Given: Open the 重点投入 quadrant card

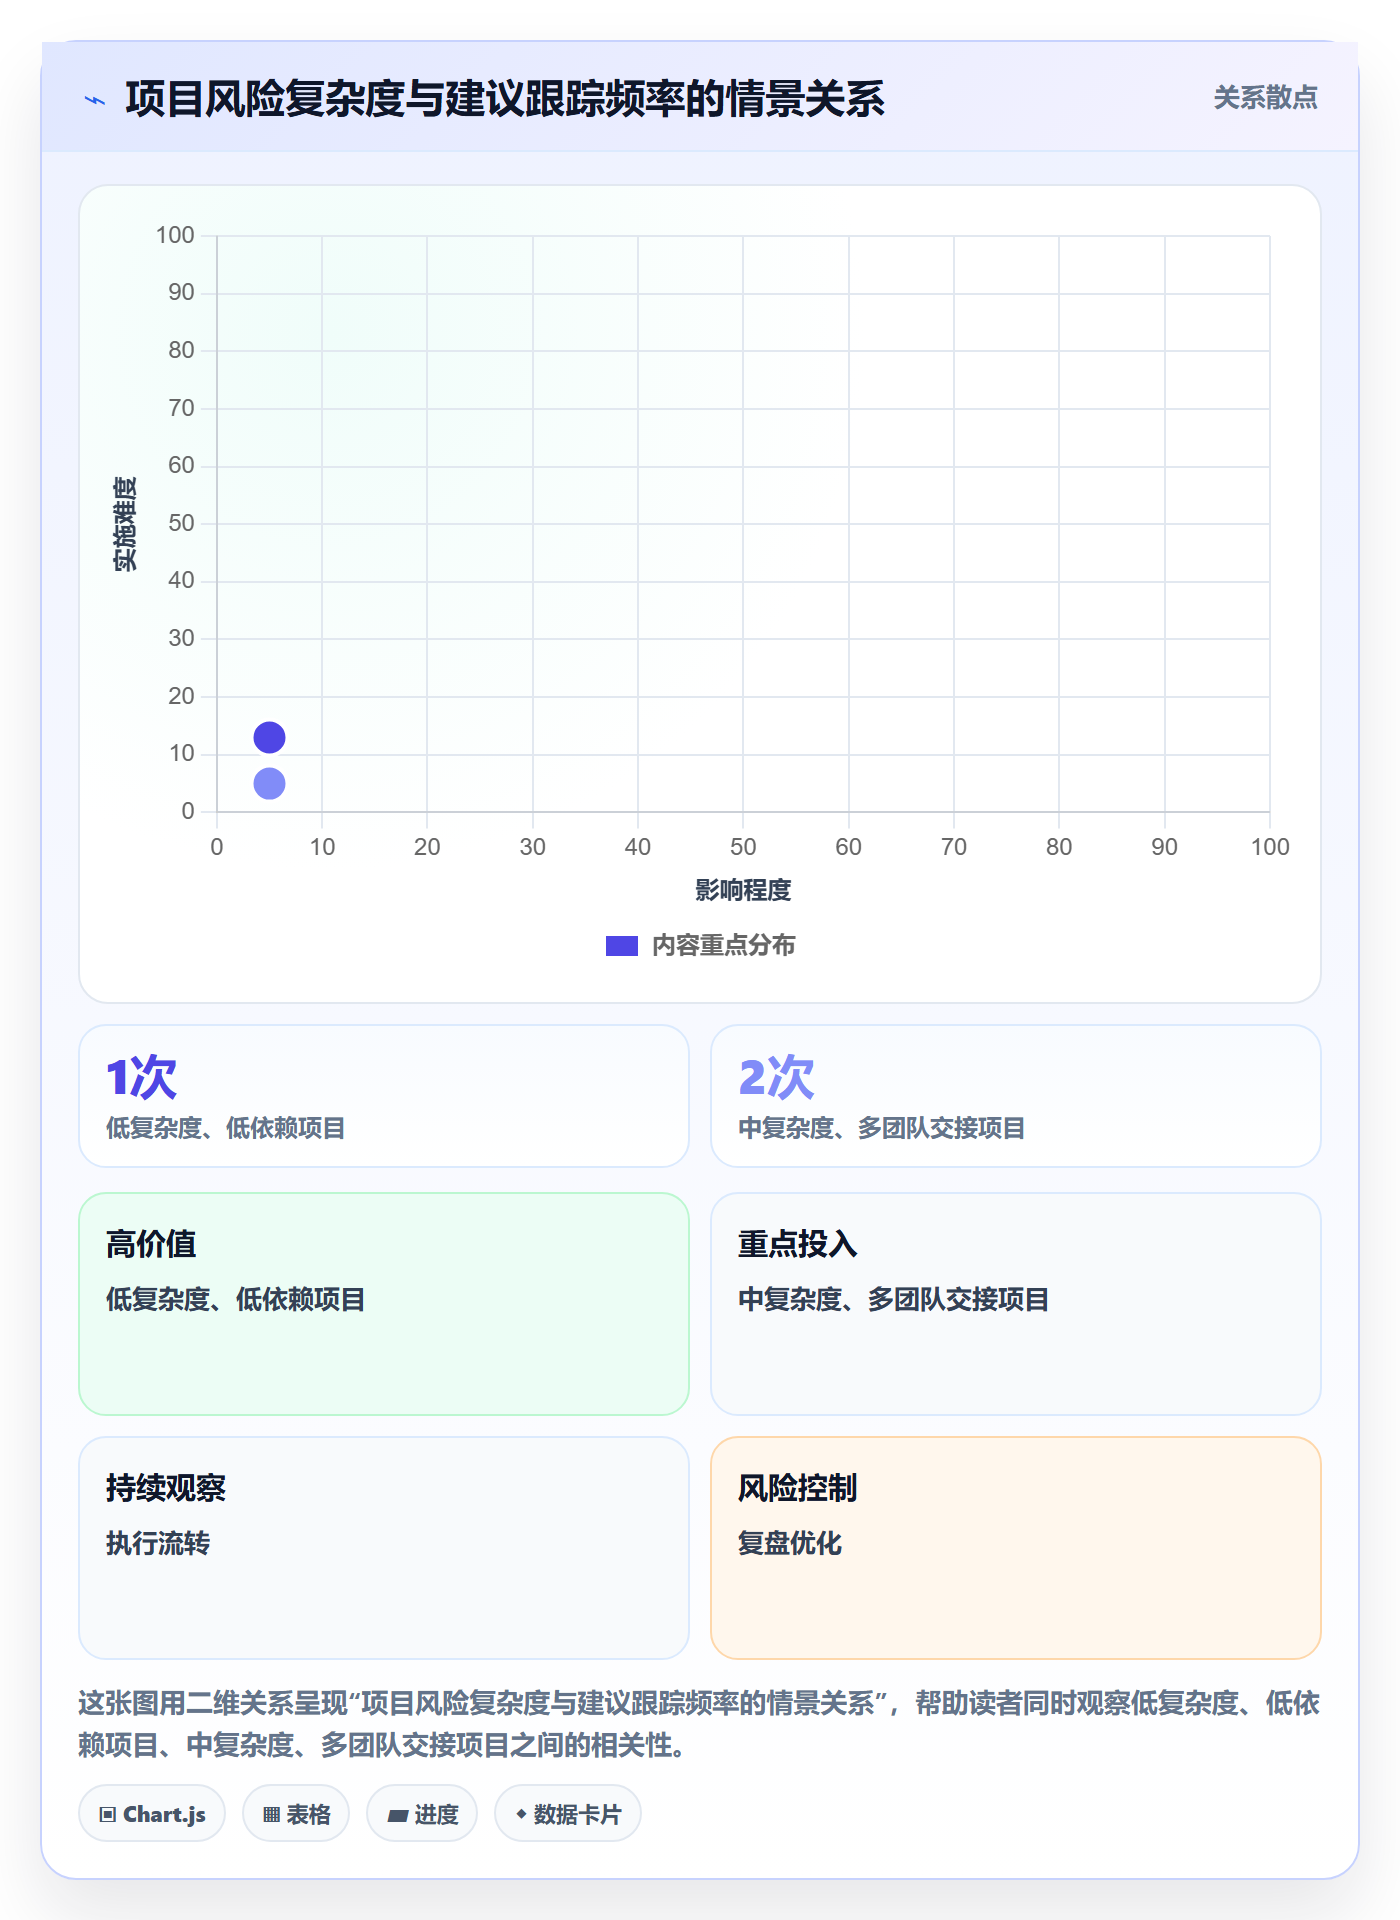Looking at the screenshot, I should click(x=1016, y=1304).
